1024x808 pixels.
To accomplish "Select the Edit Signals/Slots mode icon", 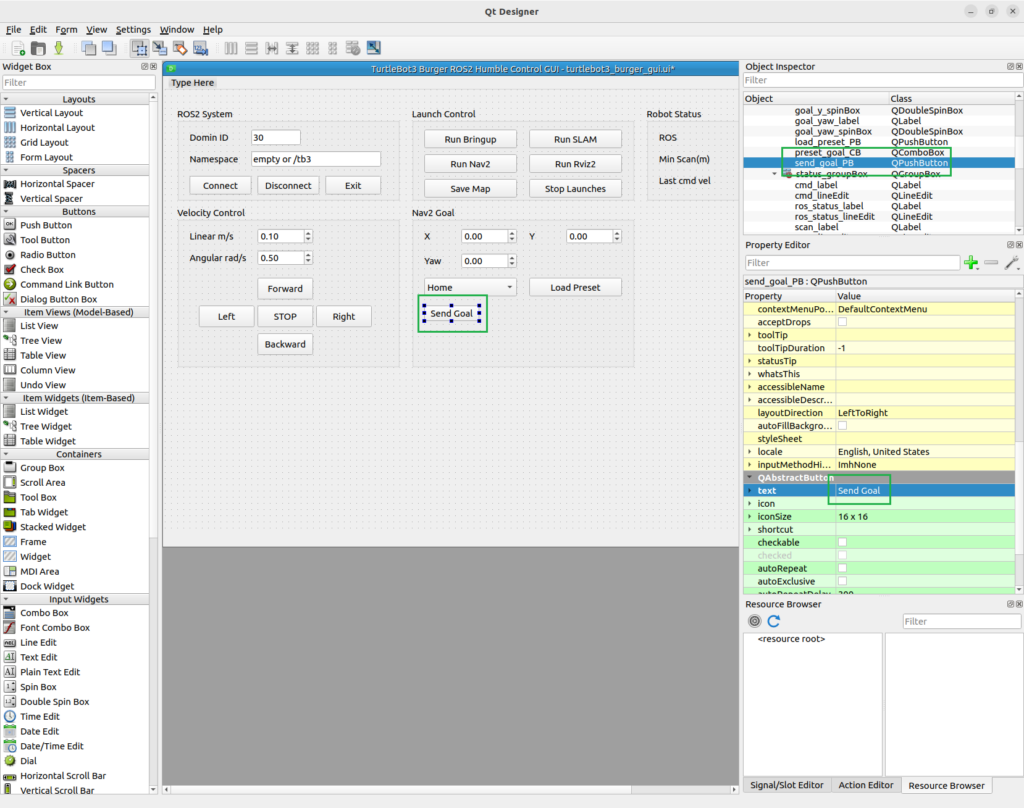I will pyautogui.click(x=160, y=48).
